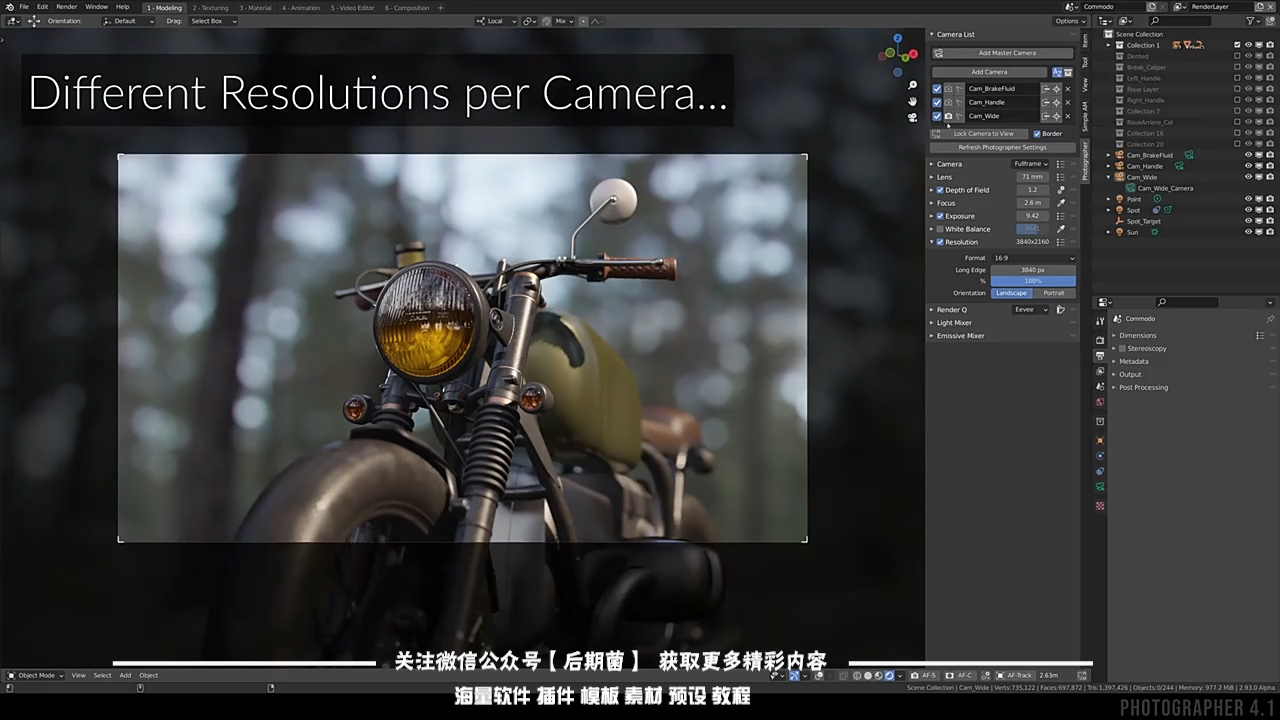
Task: Disable the Depth of Field checkbox
Action: coord(940,190)
